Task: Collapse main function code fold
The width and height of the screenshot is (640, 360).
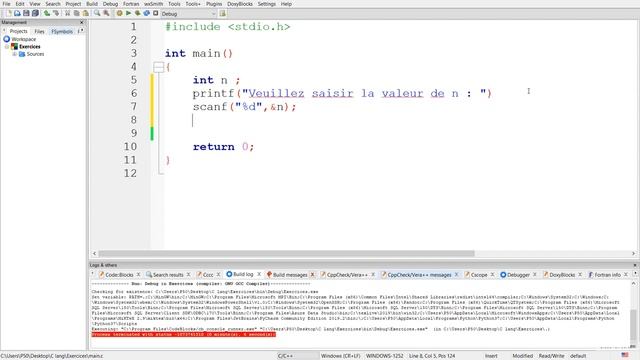Action: 158,67
